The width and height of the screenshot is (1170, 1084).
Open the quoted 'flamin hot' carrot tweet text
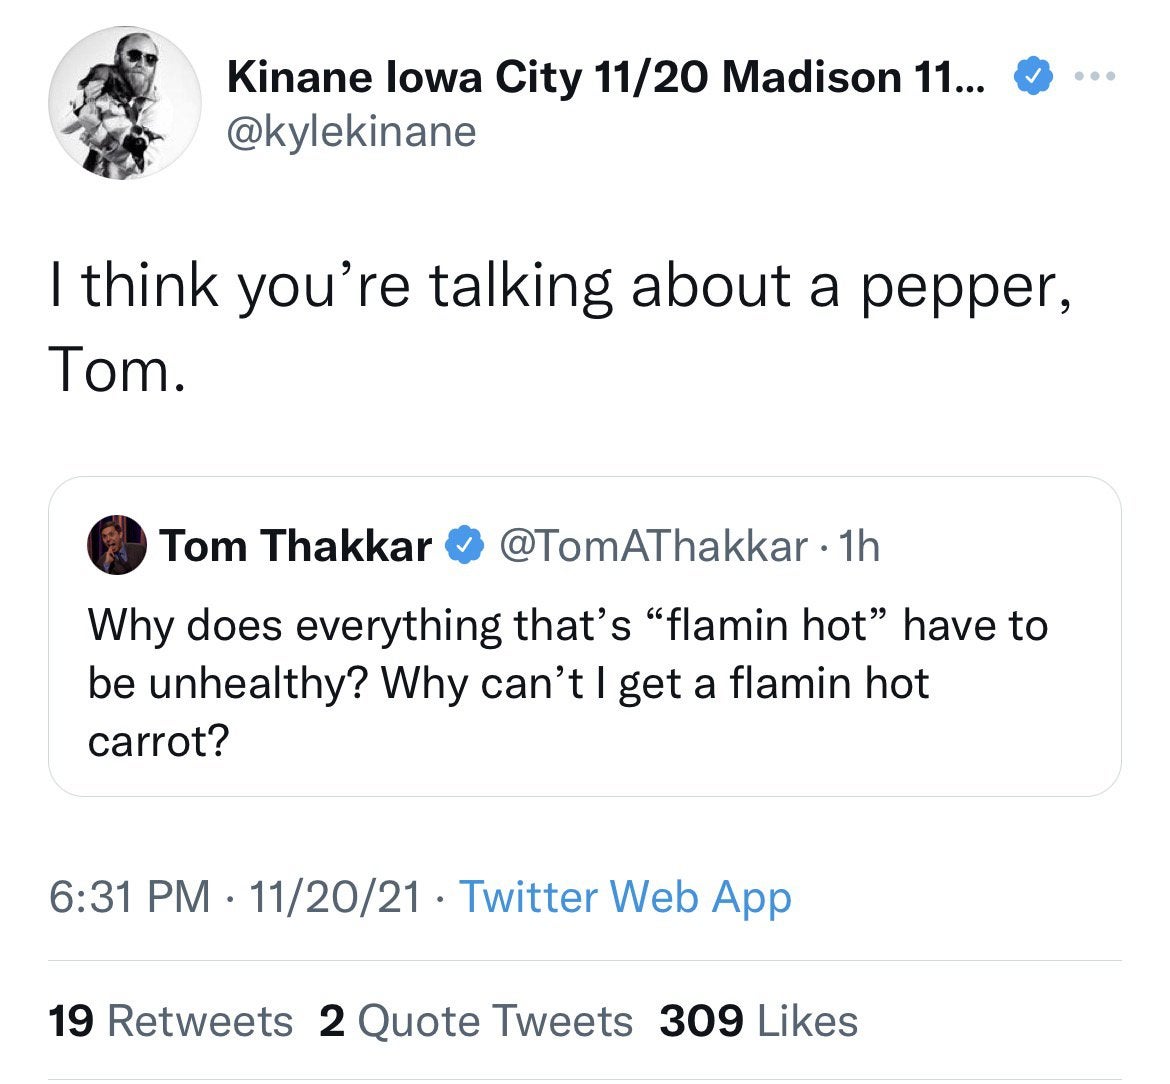pyautogui.click(x=567, y=683)
